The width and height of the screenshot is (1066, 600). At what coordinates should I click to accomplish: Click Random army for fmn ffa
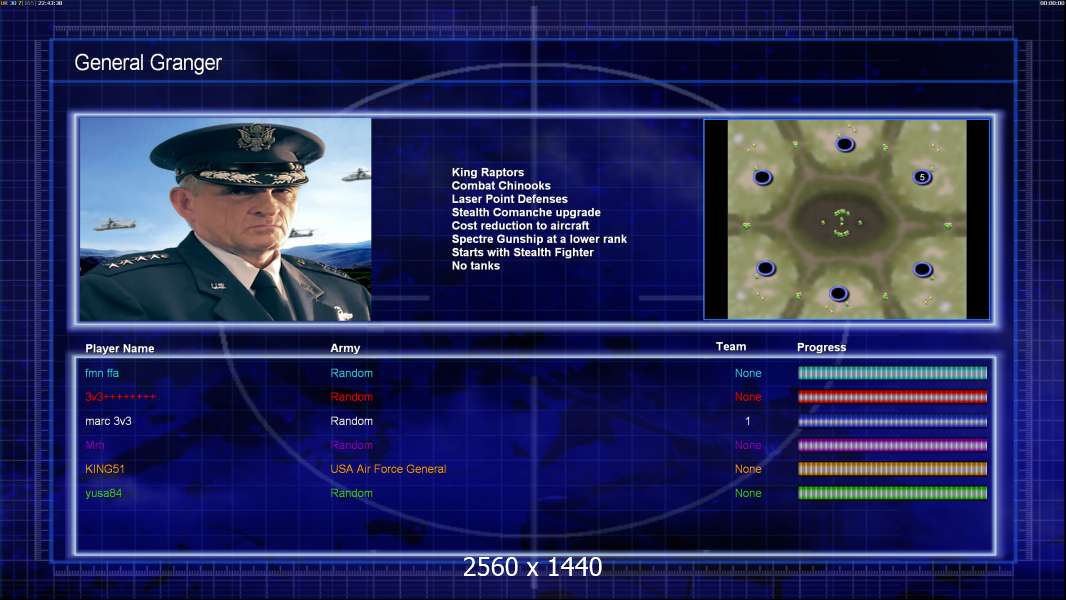[351, 373]
